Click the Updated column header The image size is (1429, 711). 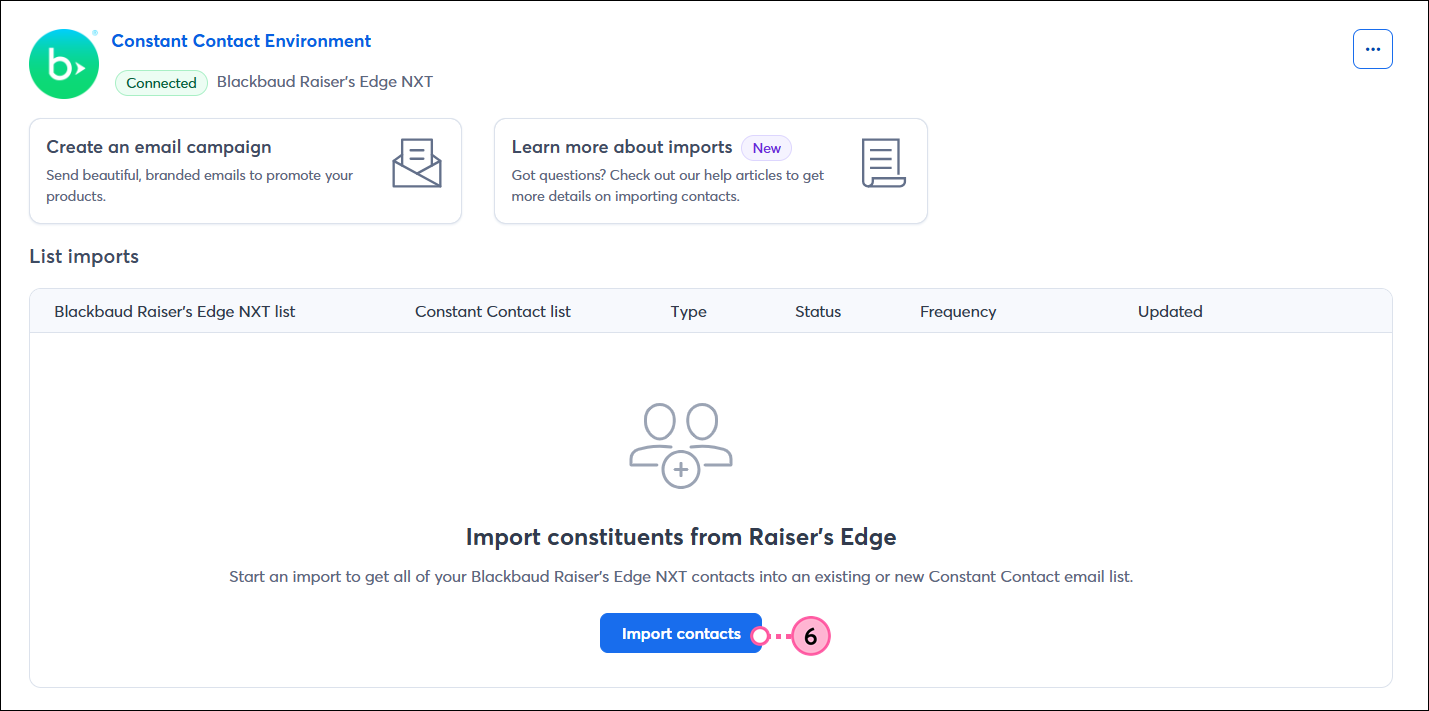[x=1170, y=311]
